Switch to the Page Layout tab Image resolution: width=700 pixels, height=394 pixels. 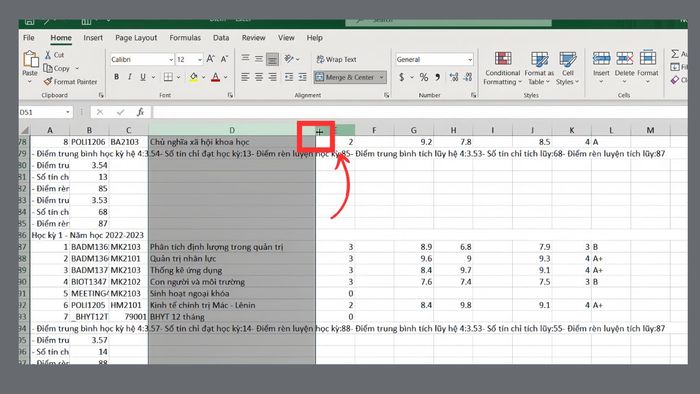tap(136, 38)
